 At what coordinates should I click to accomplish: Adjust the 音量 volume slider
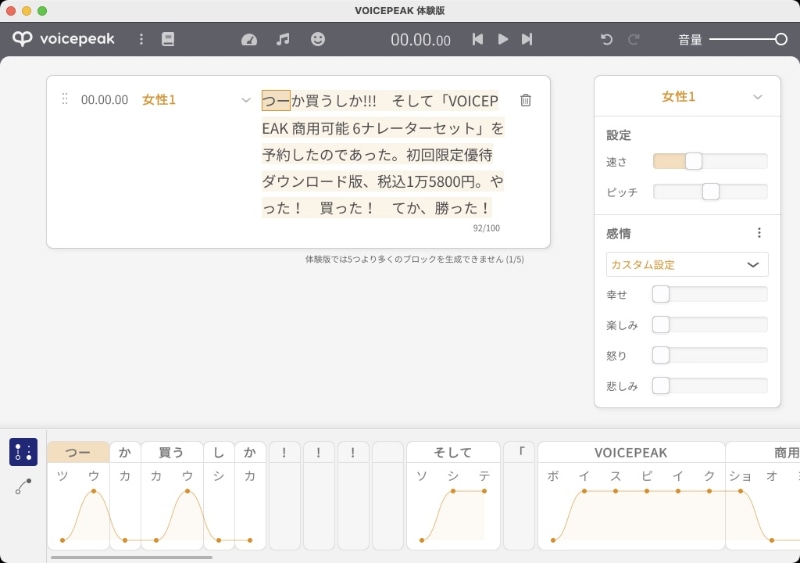[748, 39]
